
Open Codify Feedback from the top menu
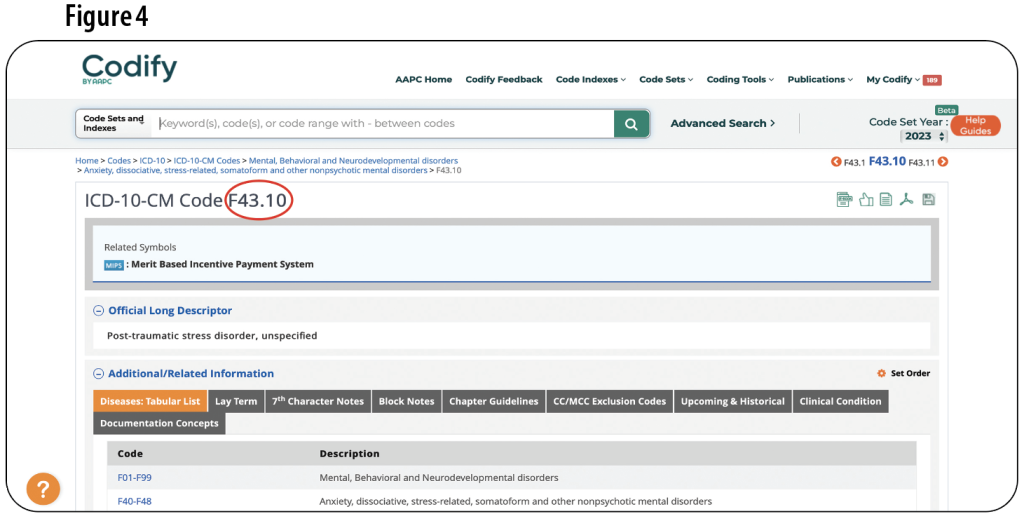coord(504,80)
